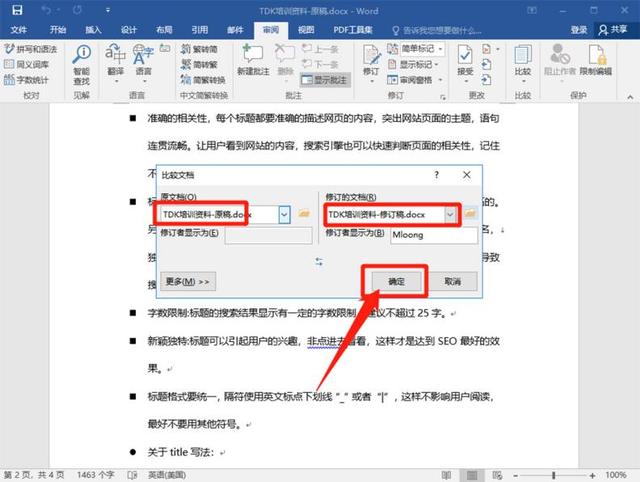
Task: Expand the 修订的文档 dropdown list
Action: pos(450,214)
